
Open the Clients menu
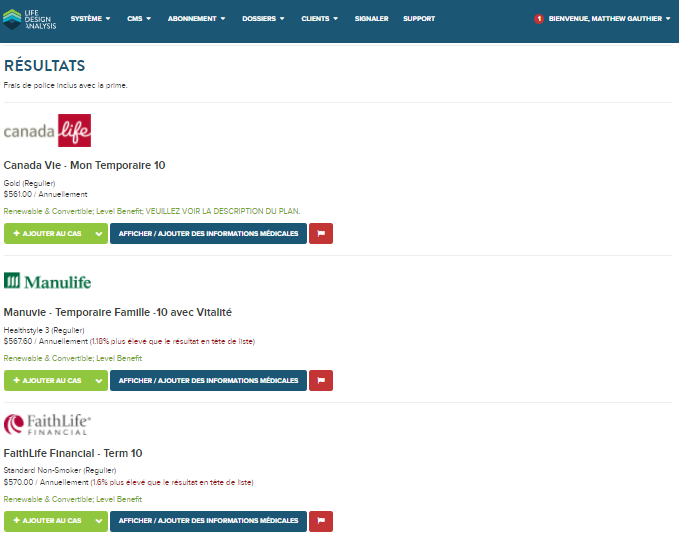(320, 19)
